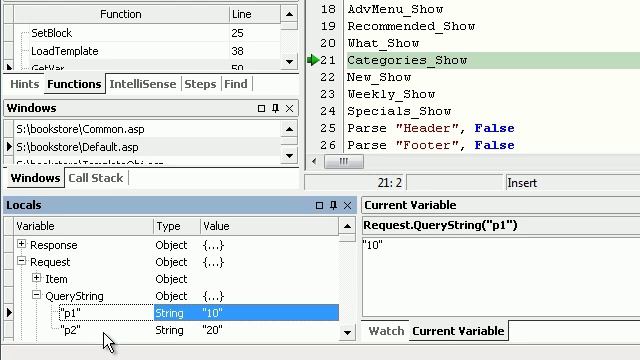Click the QueryString variable name
The width and height of the screenshot is (640, 360).
coord(74,296)
